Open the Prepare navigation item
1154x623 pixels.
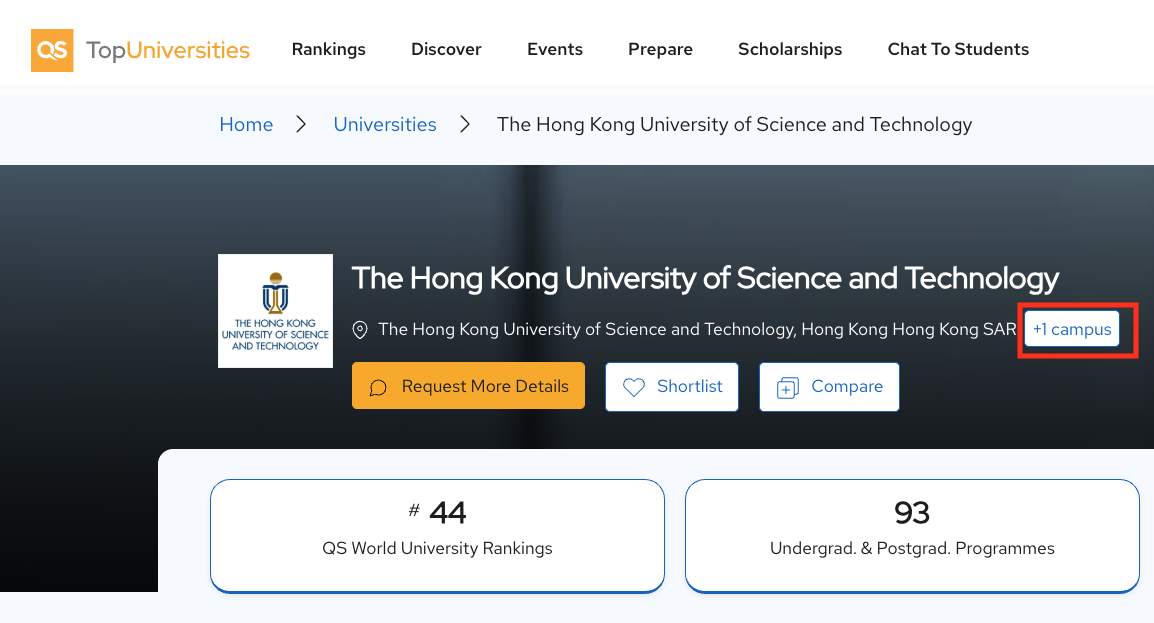pyautogui.click(x=660, y=49)
